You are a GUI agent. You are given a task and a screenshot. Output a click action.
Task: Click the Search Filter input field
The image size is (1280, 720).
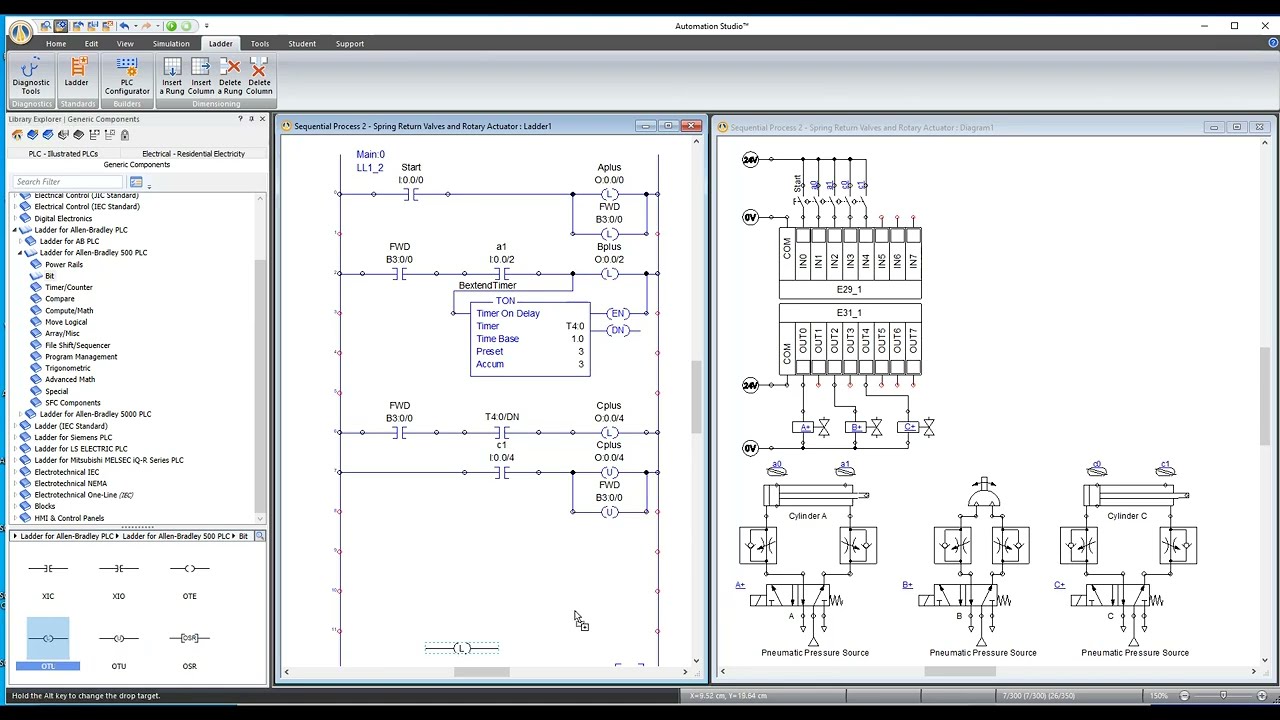point(68,182)
